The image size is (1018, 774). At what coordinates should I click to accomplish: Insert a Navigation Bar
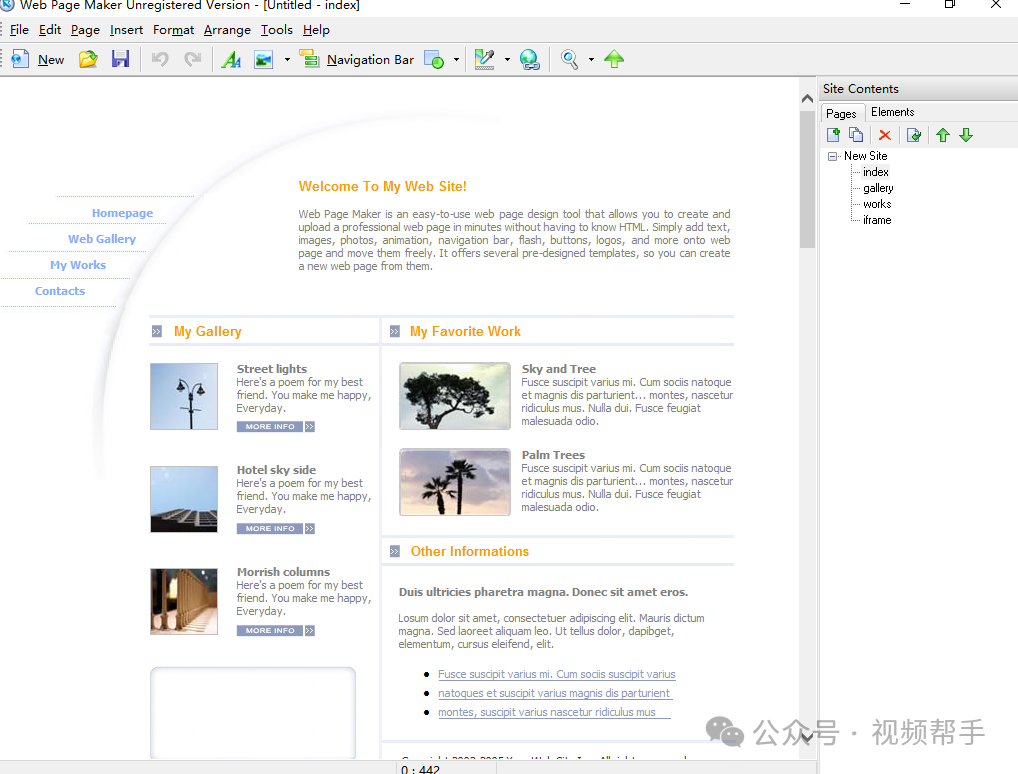click(356, 59)
